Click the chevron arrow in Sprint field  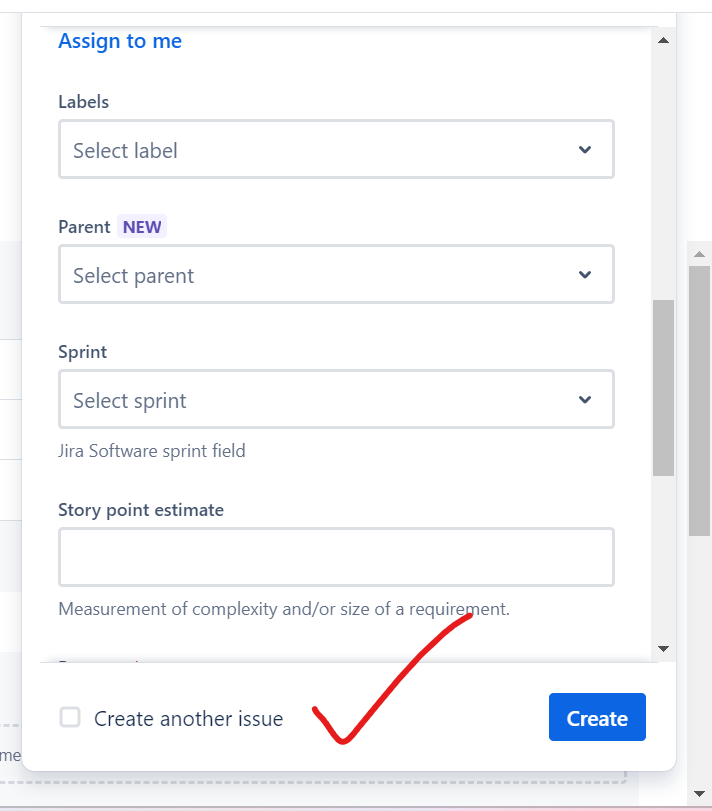[585, 400]
